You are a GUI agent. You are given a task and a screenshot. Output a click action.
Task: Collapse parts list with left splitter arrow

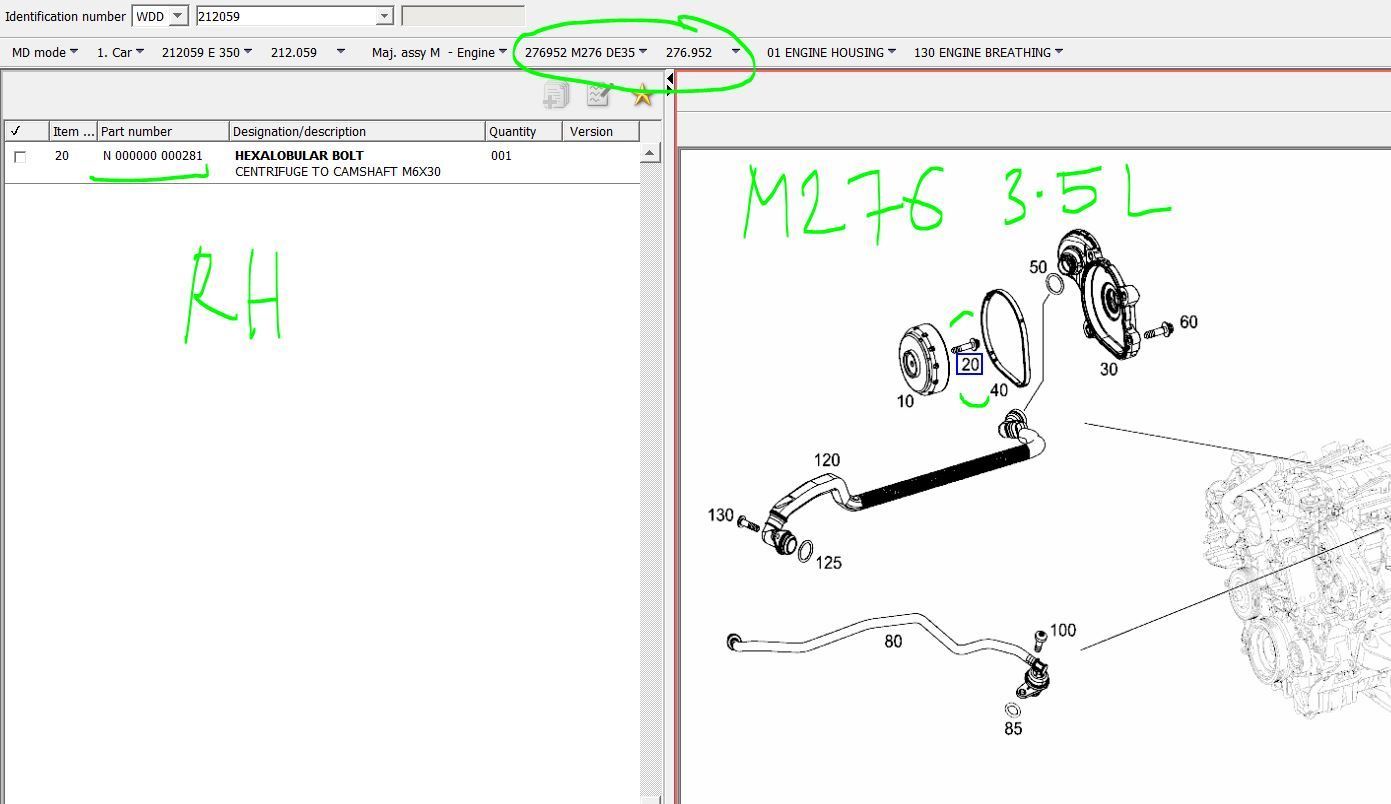click(x=670, y=79)
